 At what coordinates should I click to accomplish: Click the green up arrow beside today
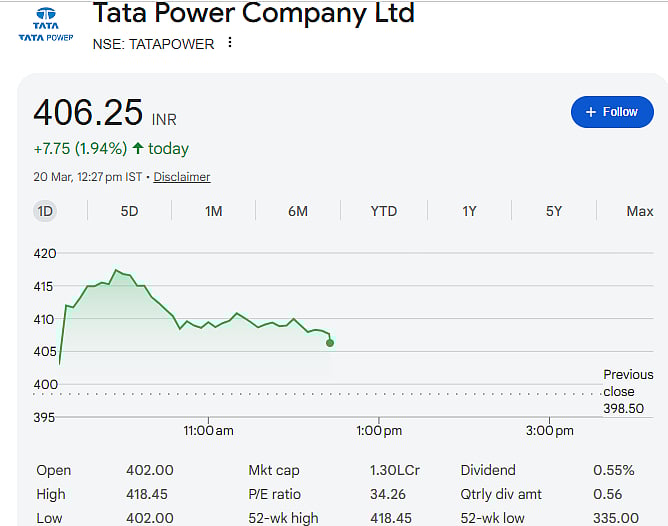(x=137, y=149)
